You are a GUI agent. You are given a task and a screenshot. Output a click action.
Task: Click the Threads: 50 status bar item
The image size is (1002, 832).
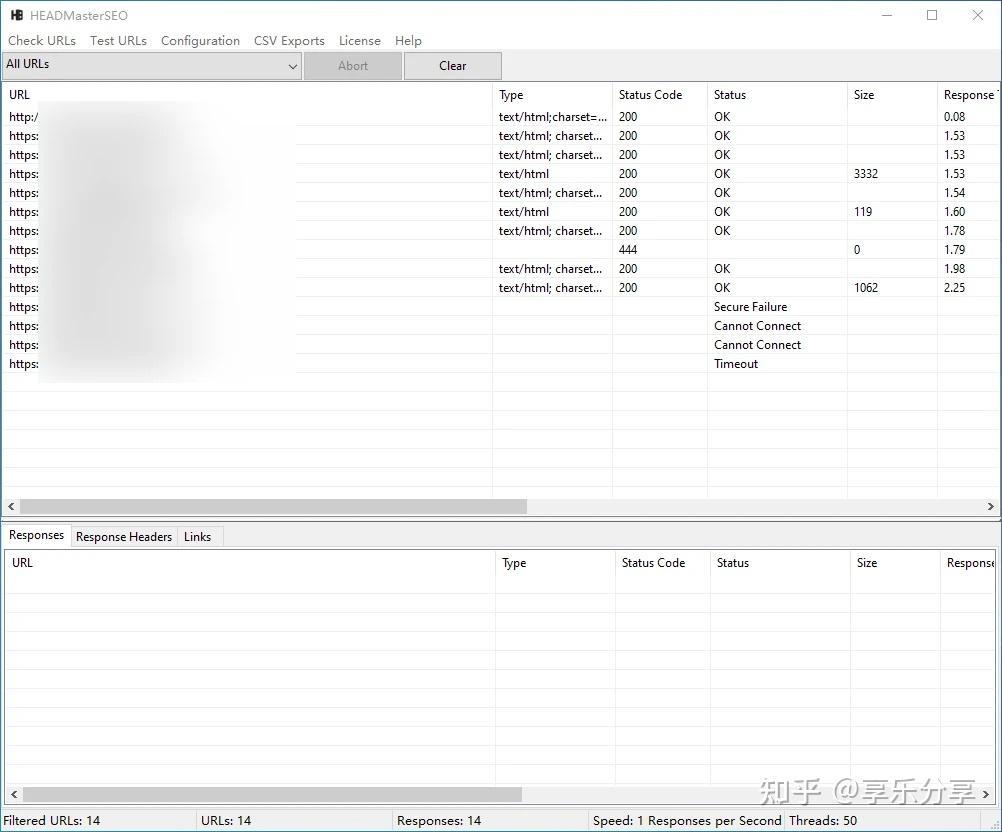[x=823, y=820]
